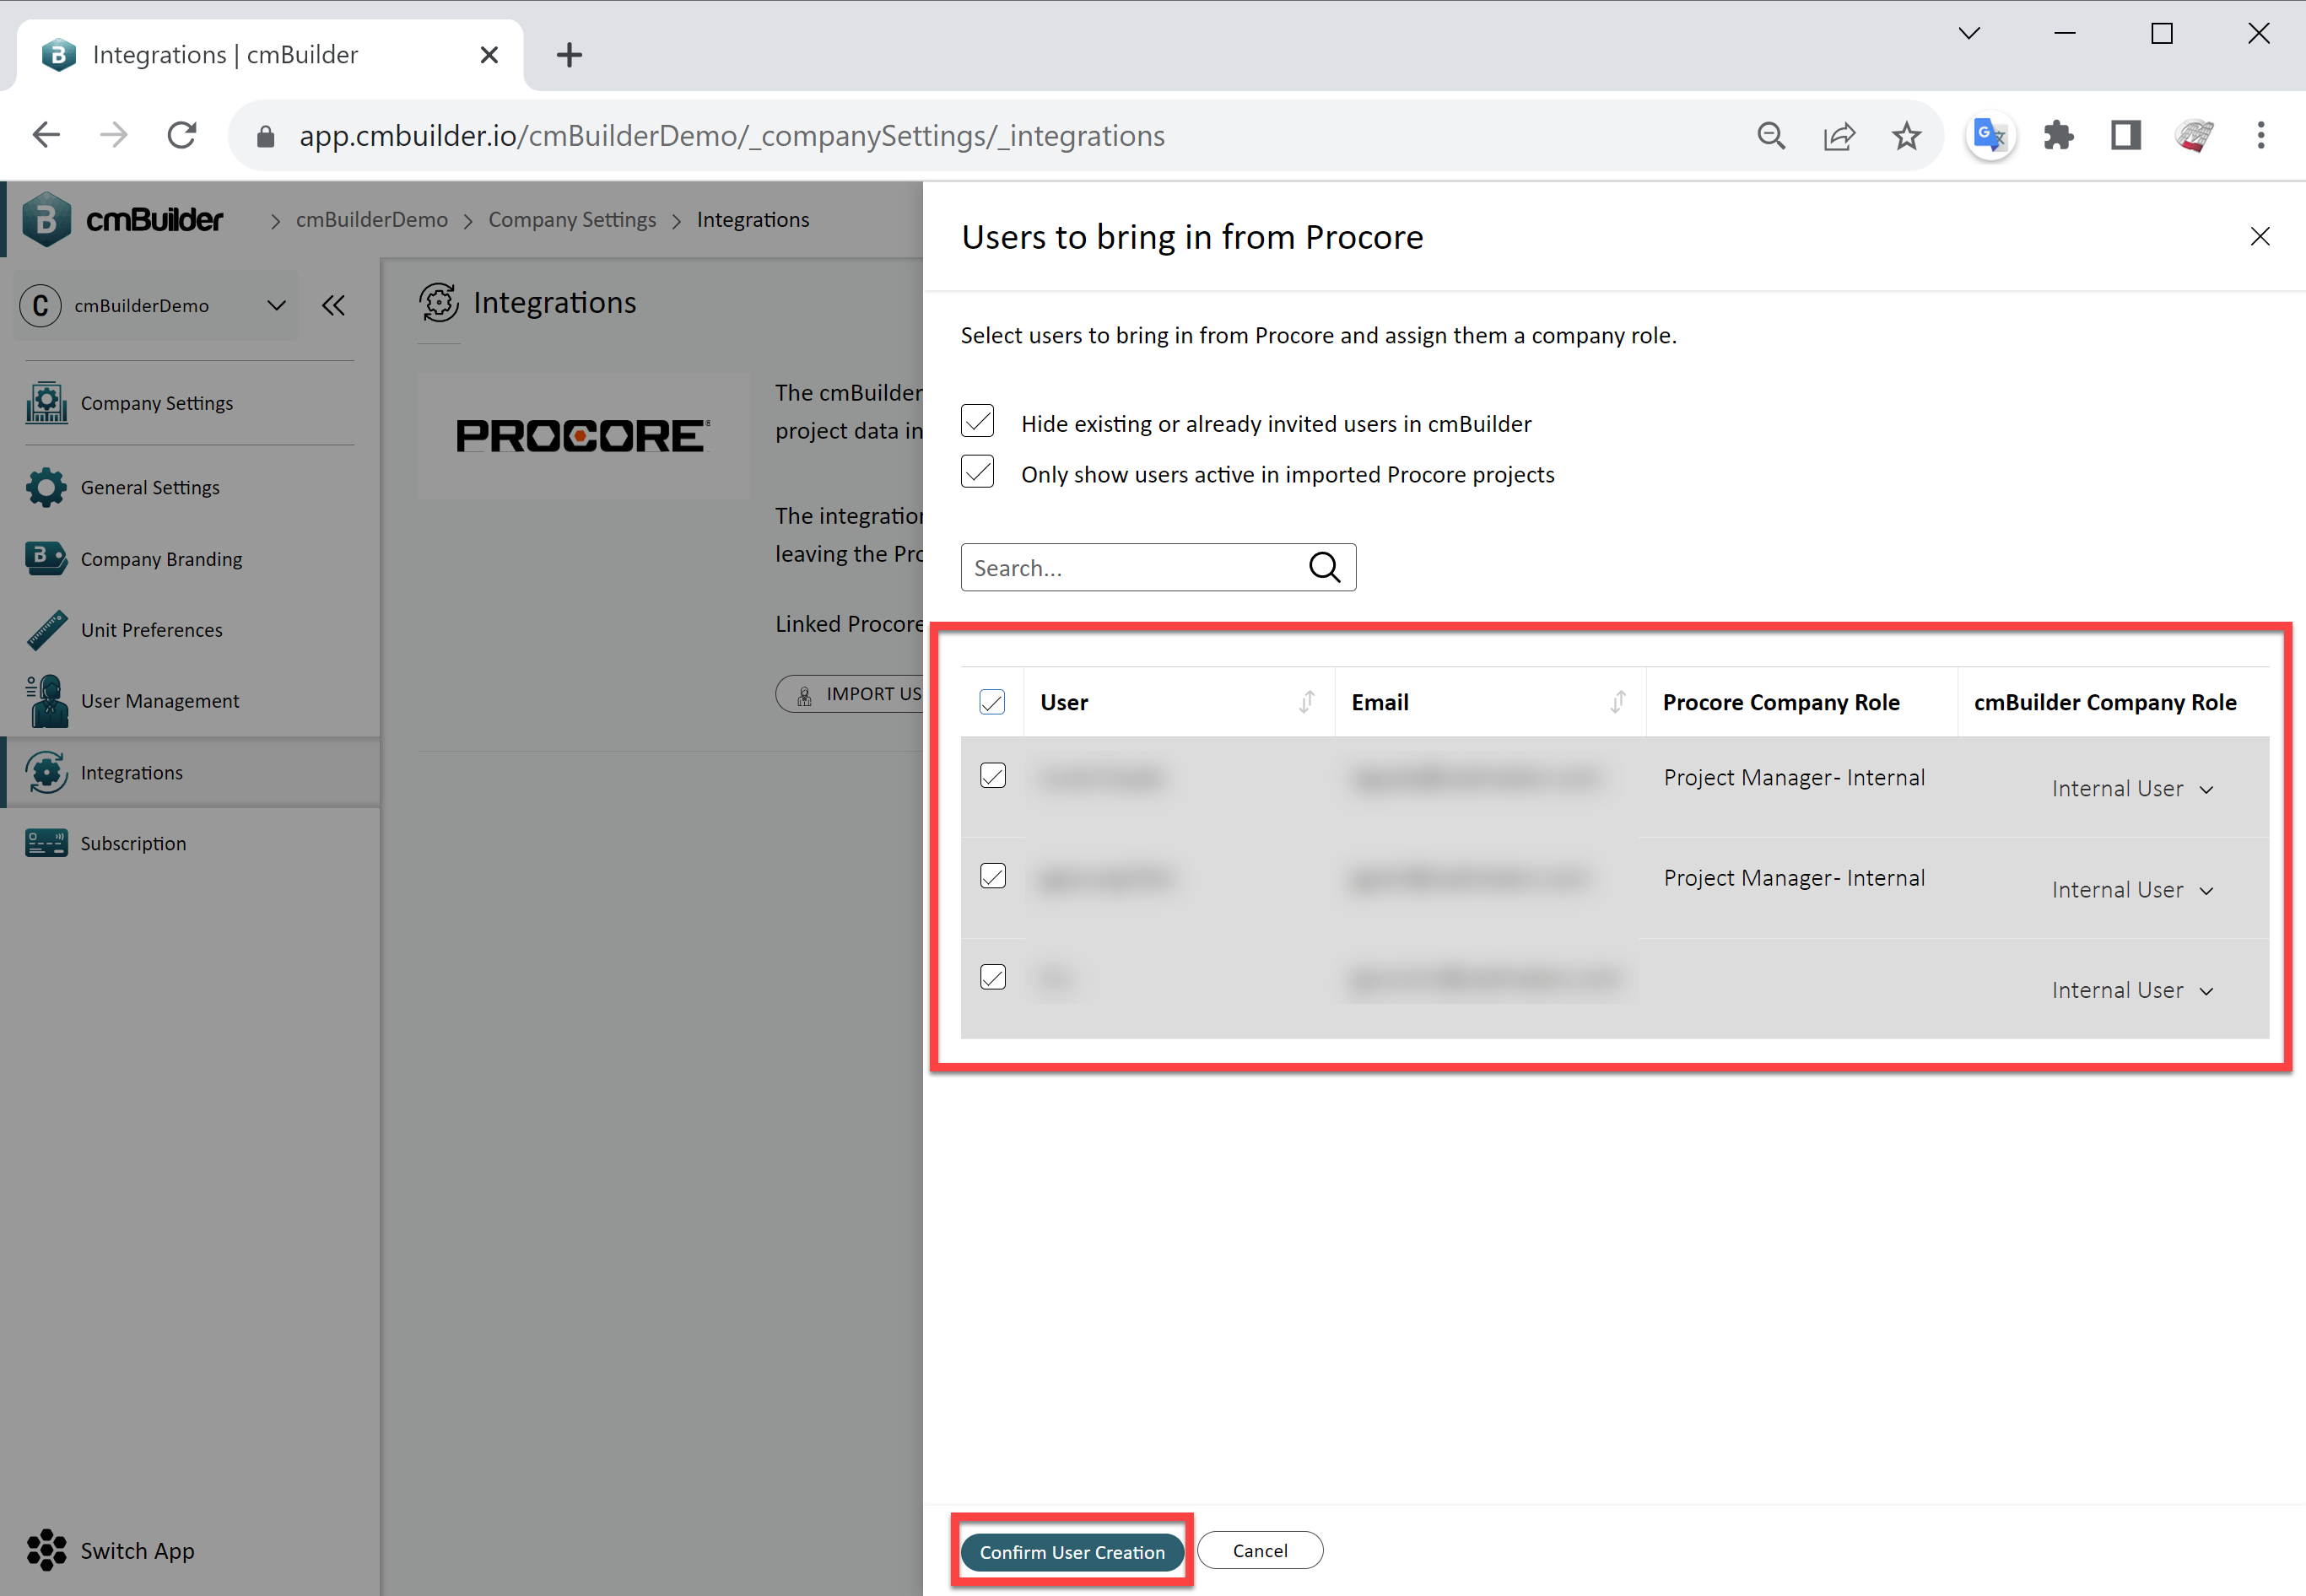Go back in browser
2306x1596 pixels.
pyautogui.click(x=46, y=135)
